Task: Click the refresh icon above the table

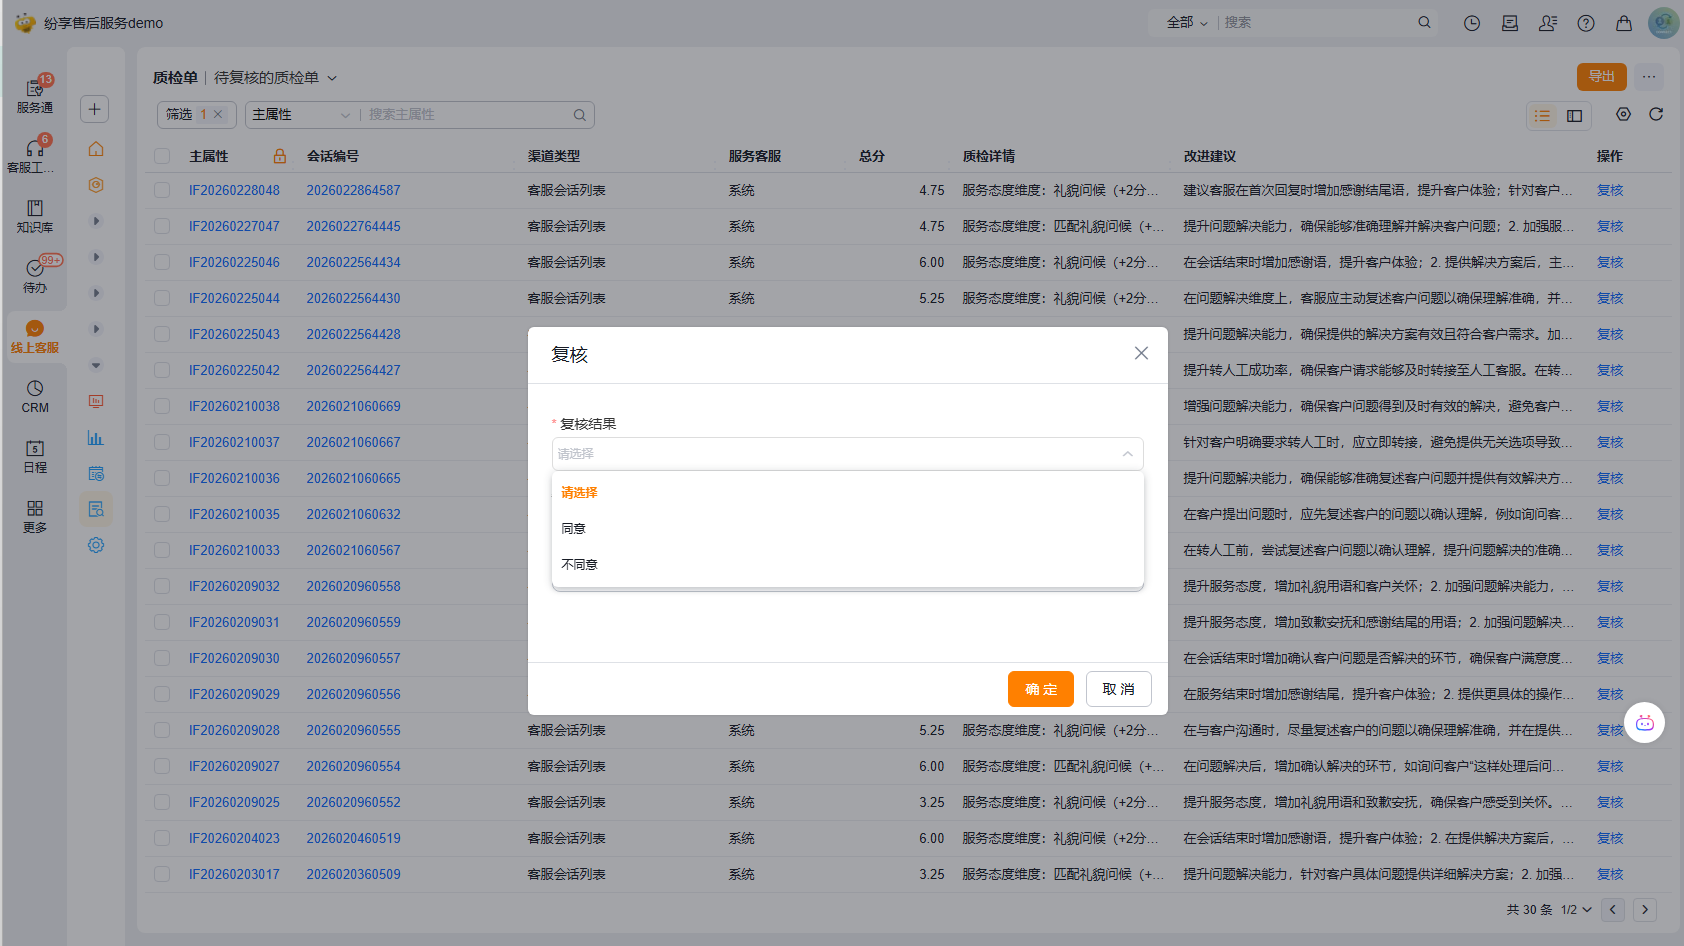Action: click(1656, 115)
